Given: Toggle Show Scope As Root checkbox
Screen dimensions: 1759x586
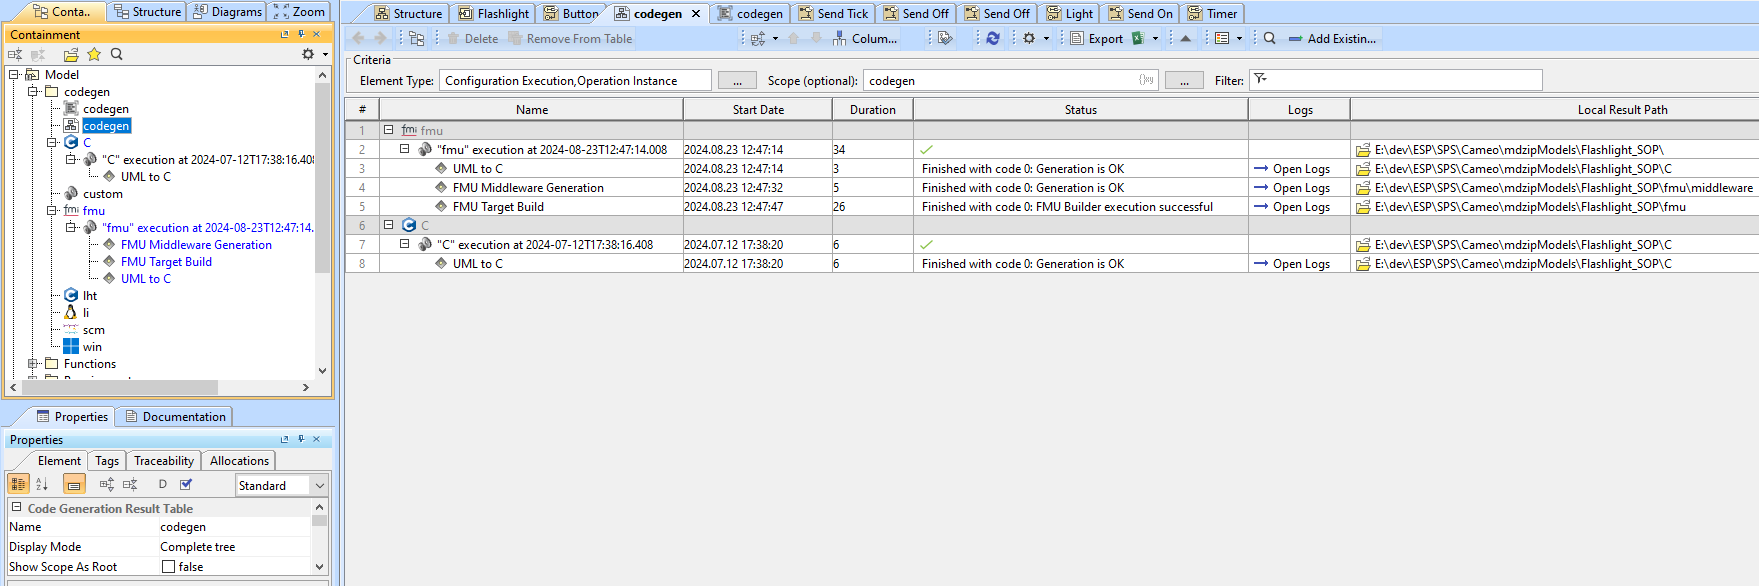Looking at the screenshot, I should click(168, 566).
